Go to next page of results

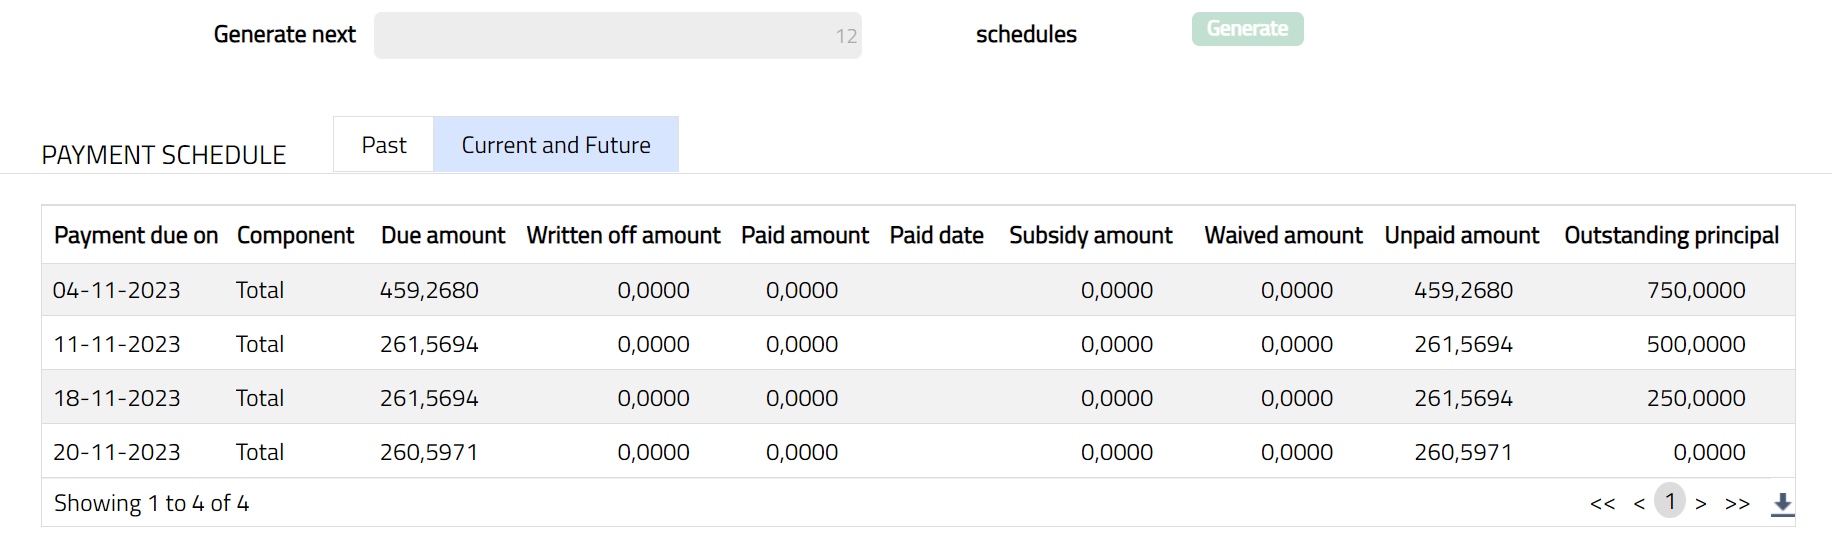click(x=1701, y=504)
